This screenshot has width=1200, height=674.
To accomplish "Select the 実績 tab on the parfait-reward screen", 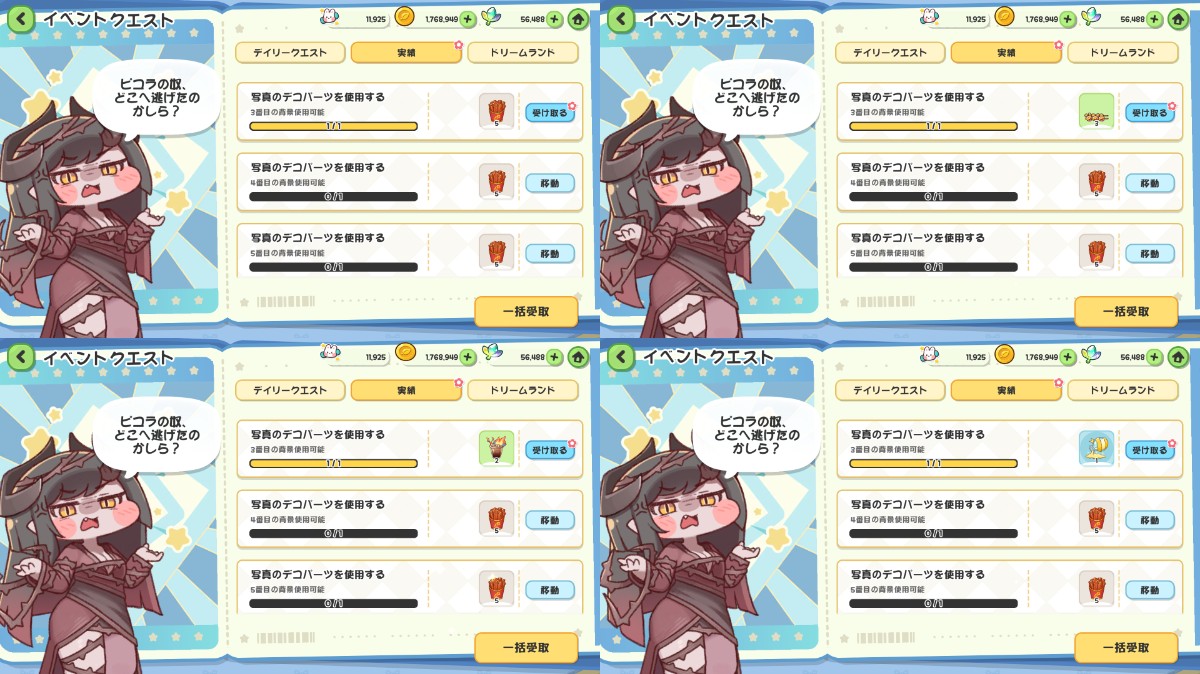I will pyautogui.click(x=406, y=390).
